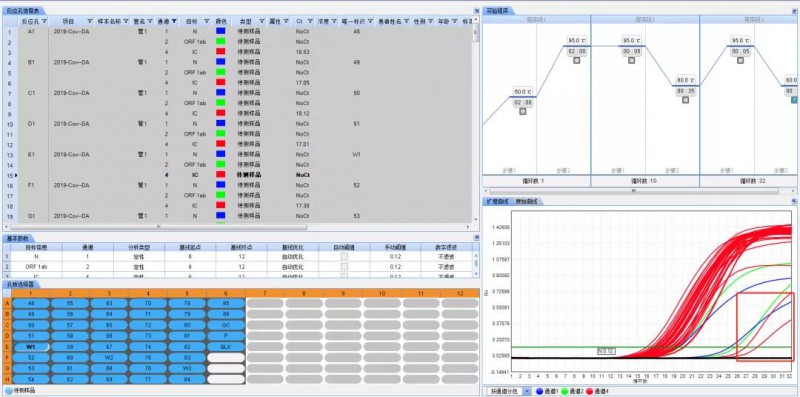Screen dimensions: 800x397
Task: Pin the amplification curve panel
Action: tap(794, 202)
